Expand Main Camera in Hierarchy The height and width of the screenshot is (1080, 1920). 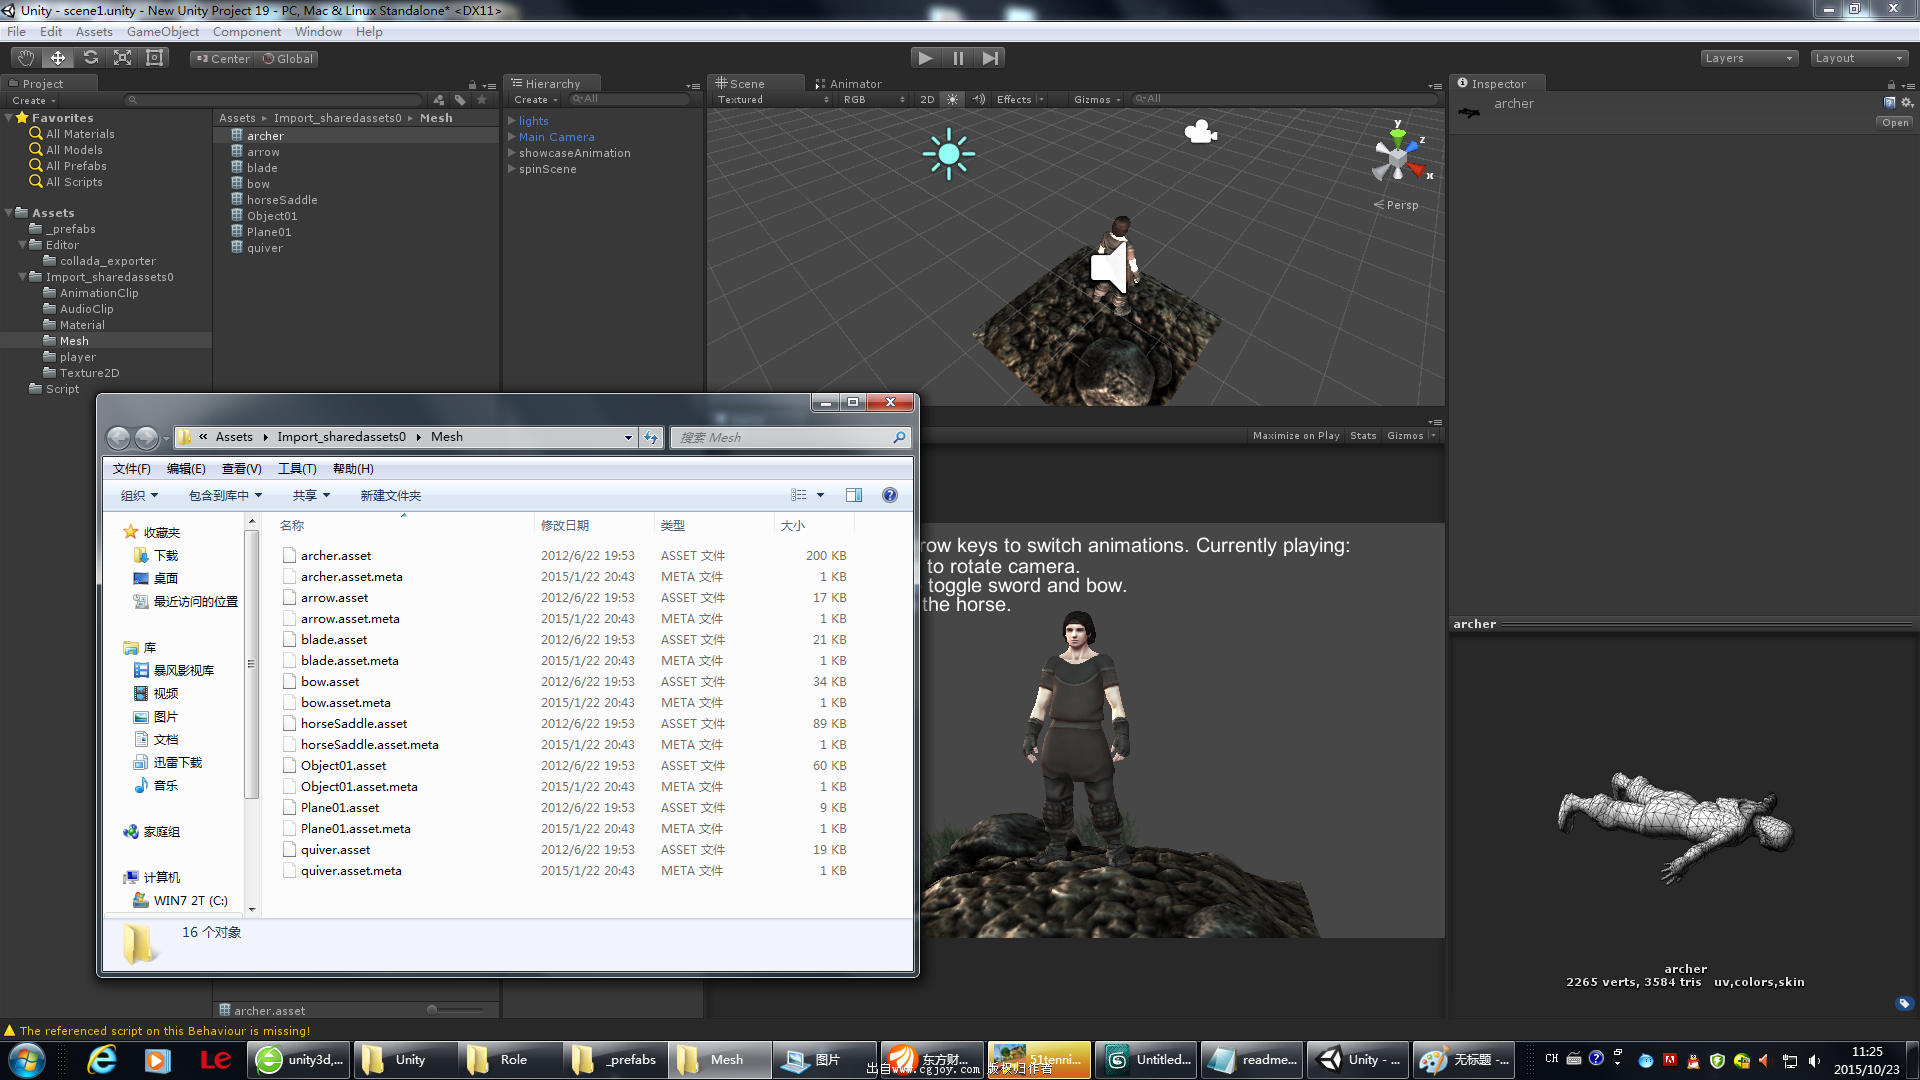[x=512, y=137]
